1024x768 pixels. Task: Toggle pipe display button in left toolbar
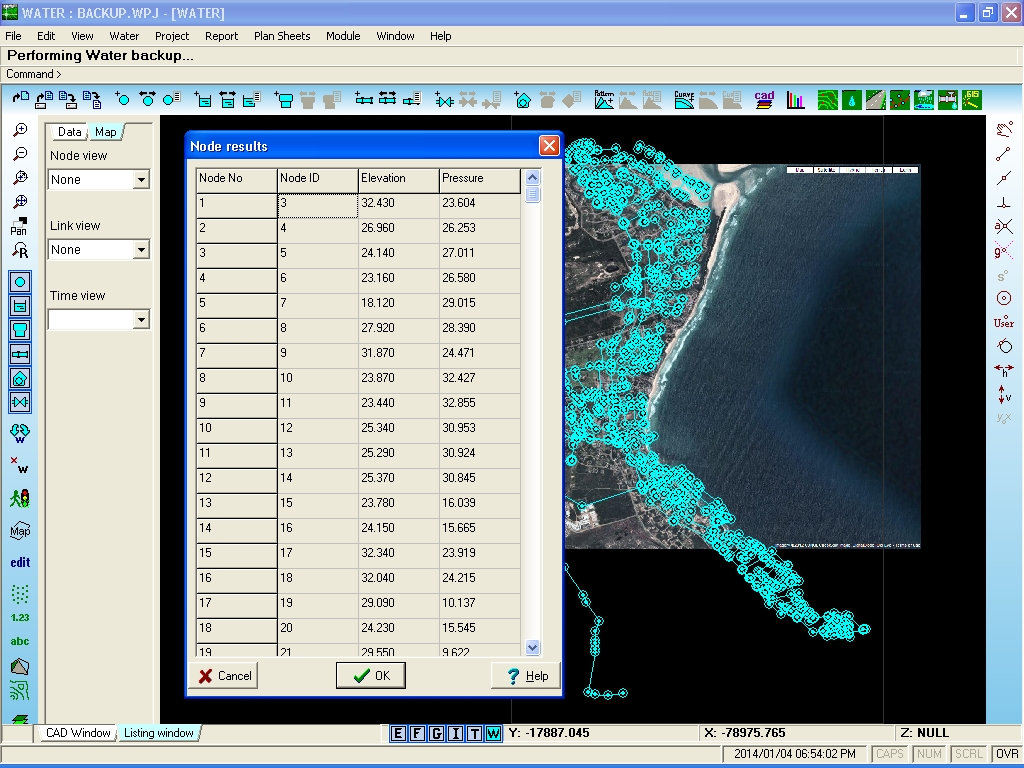coord(20,355)
